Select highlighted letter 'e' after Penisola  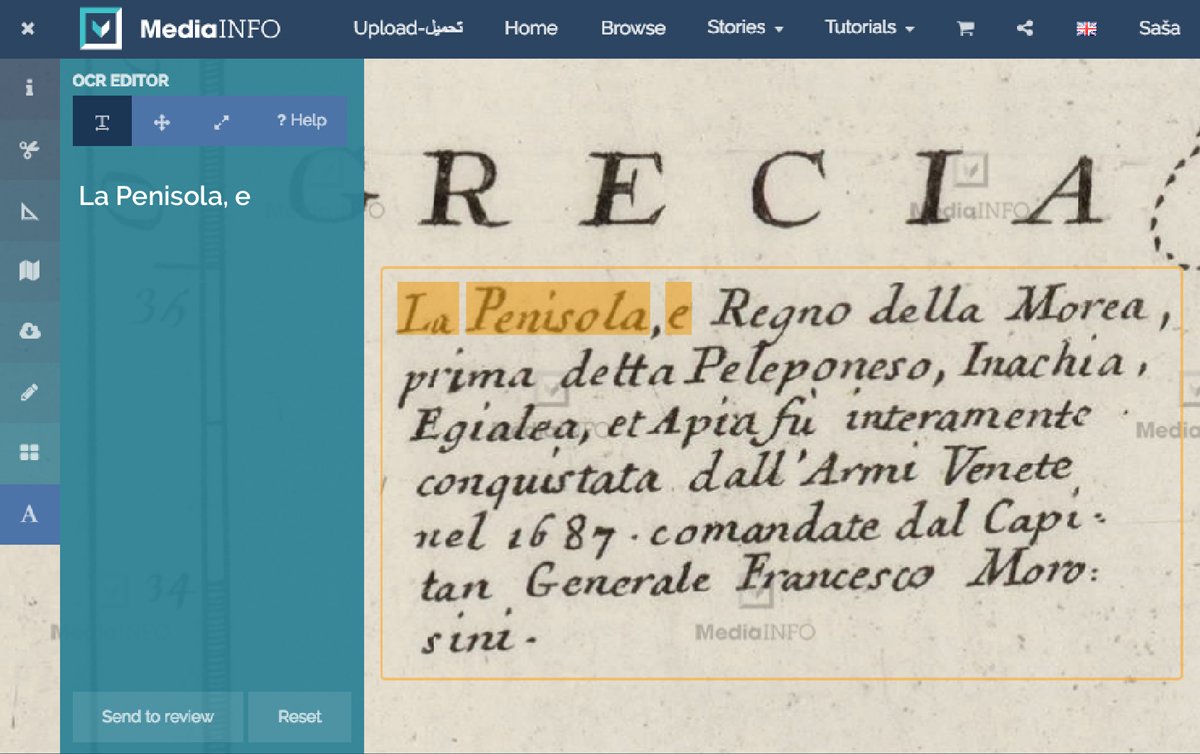[x=679, y=309]
